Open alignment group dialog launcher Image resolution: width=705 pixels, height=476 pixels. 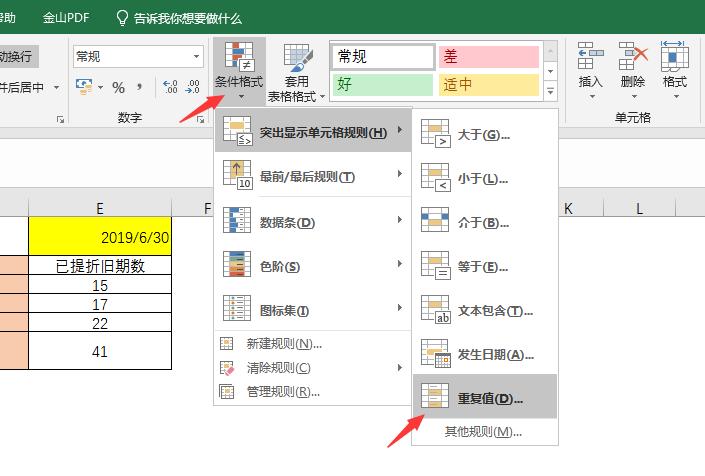click(60, 120)
